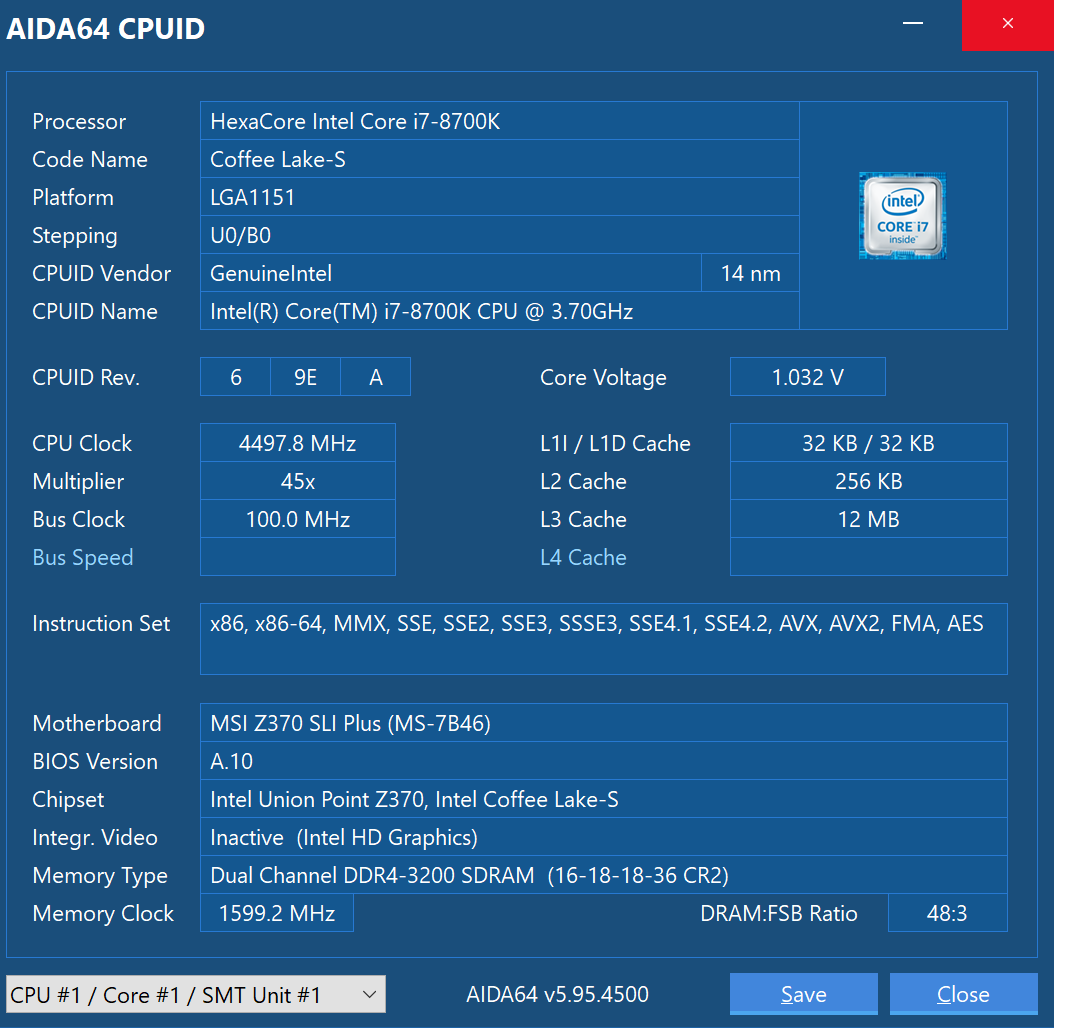Click the AIDA64 CPUID title text
1069x1028 pixels.
click(x=106, y=29)
